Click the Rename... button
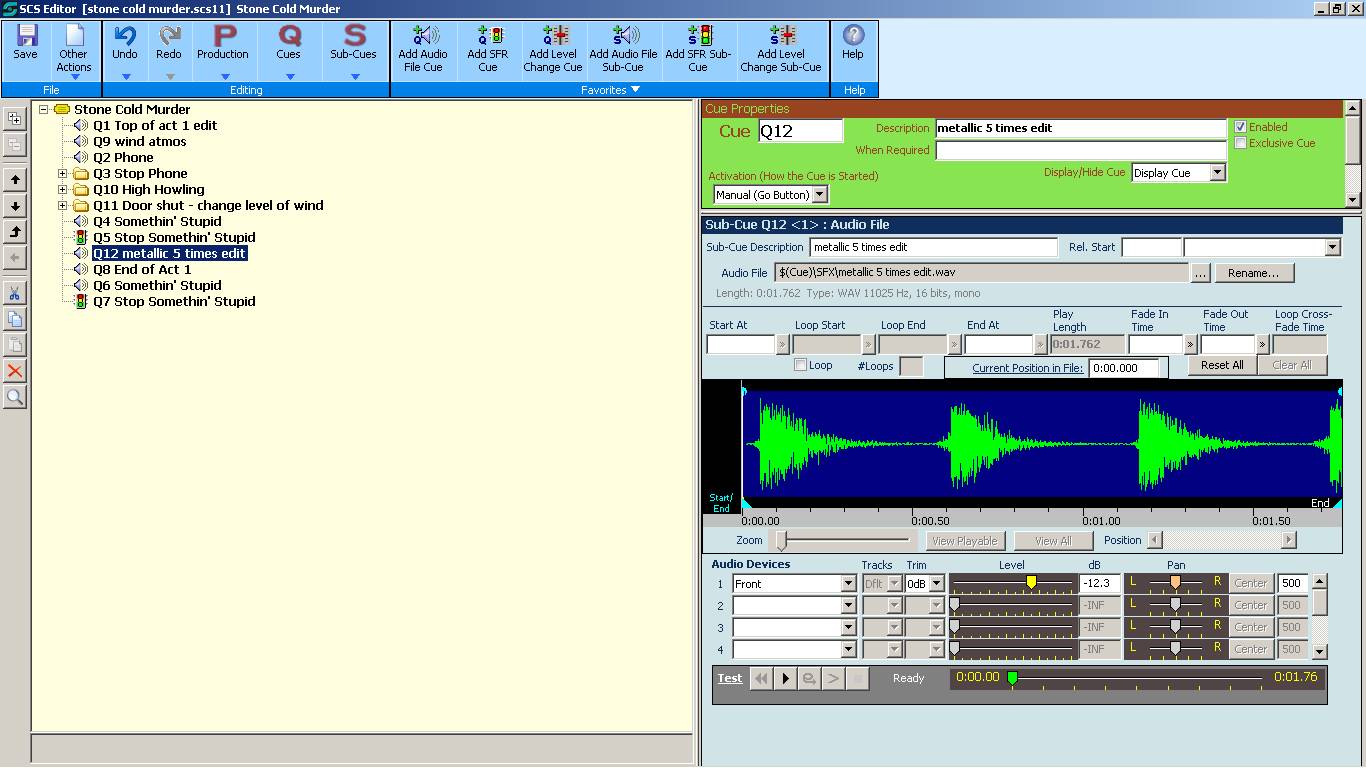The image size is (1366, 768). [x=1254, y=273]
